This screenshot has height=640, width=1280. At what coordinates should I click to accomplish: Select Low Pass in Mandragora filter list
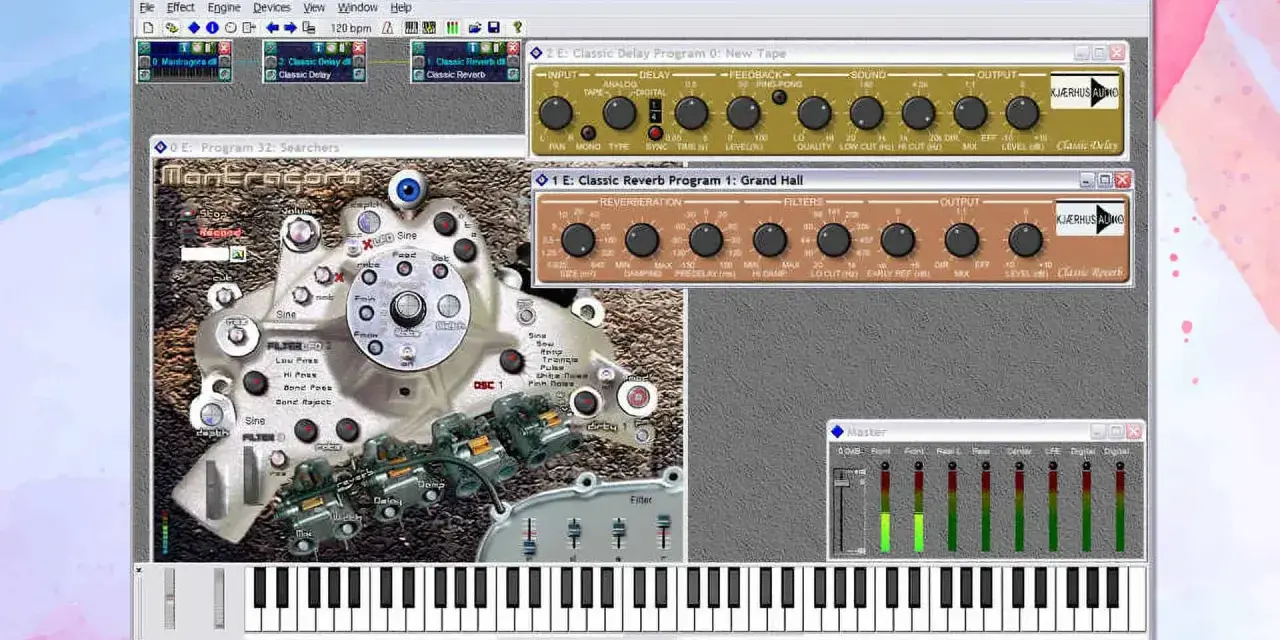(x=297, y=360)
